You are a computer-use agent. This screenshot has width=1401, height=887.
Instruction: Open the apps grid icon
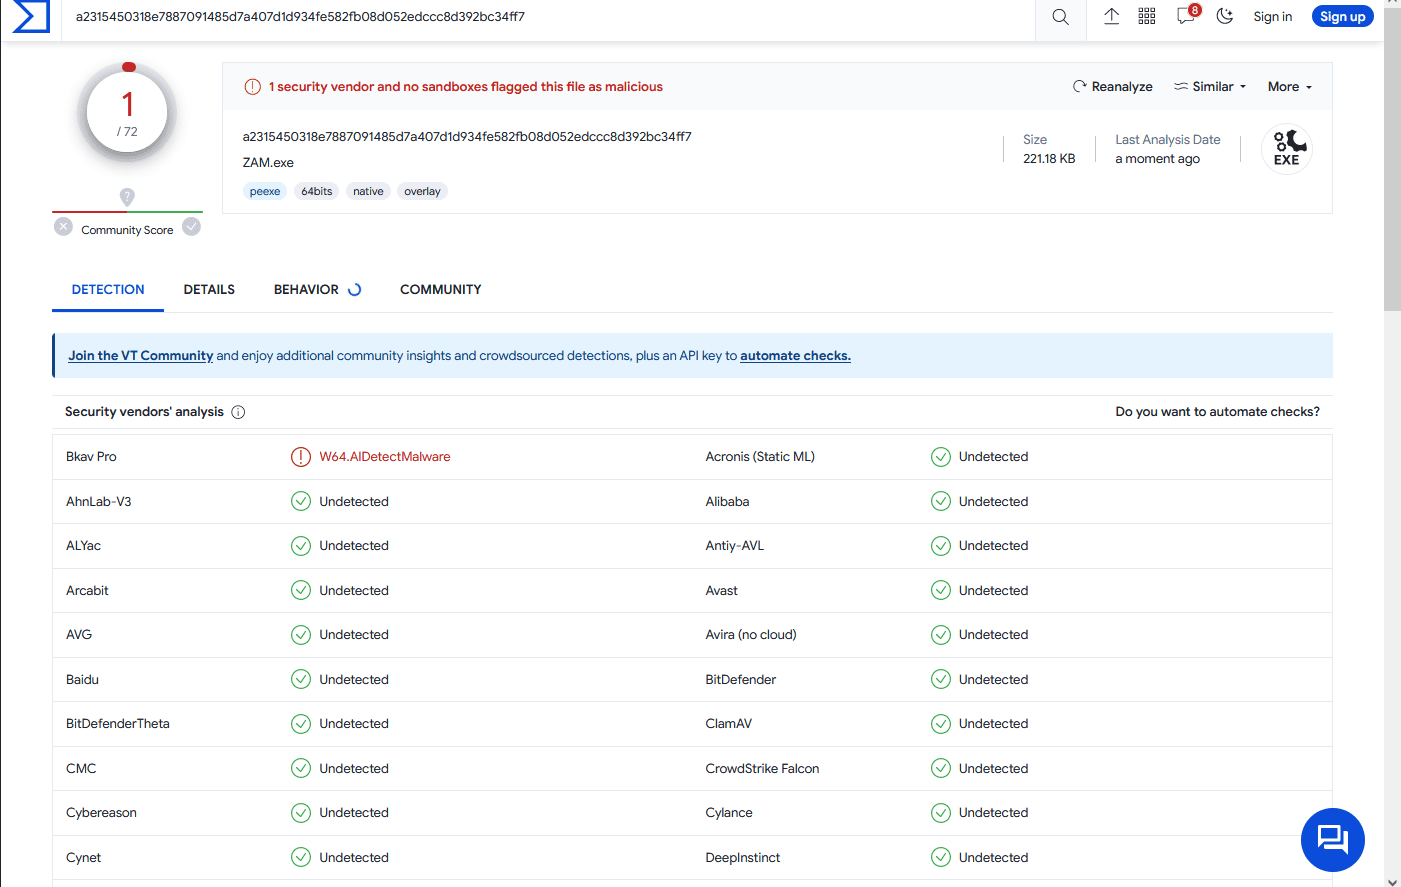(x=1147, y=16)
